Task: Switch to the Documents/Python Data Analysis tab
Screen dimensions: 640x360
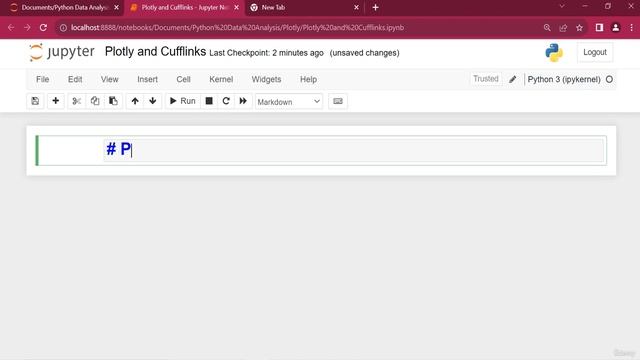Action: click(64, 7)
